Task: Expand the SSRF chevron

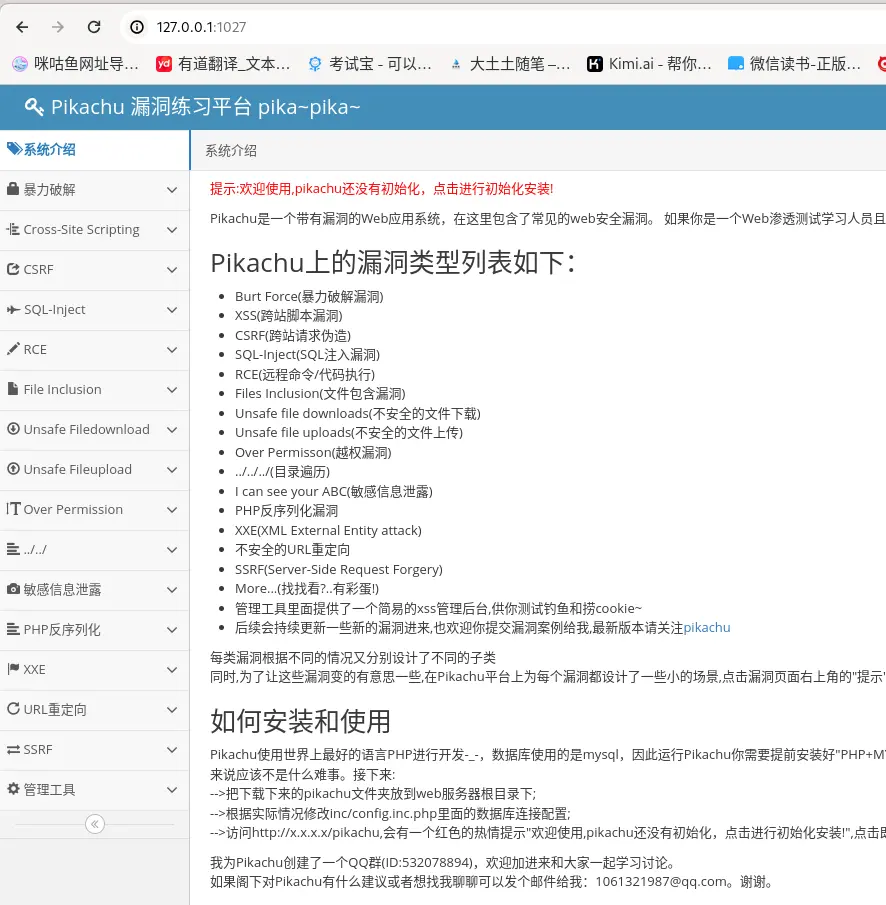Action: (x=171, y=749)
